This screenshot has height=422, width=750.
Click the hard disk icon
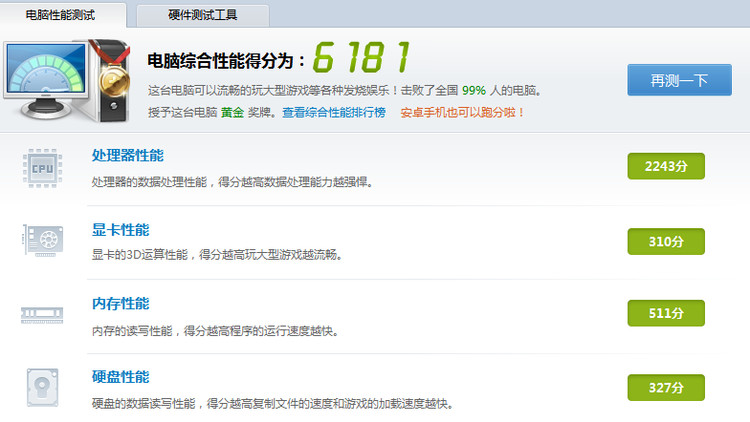click(x=43, y=388)
